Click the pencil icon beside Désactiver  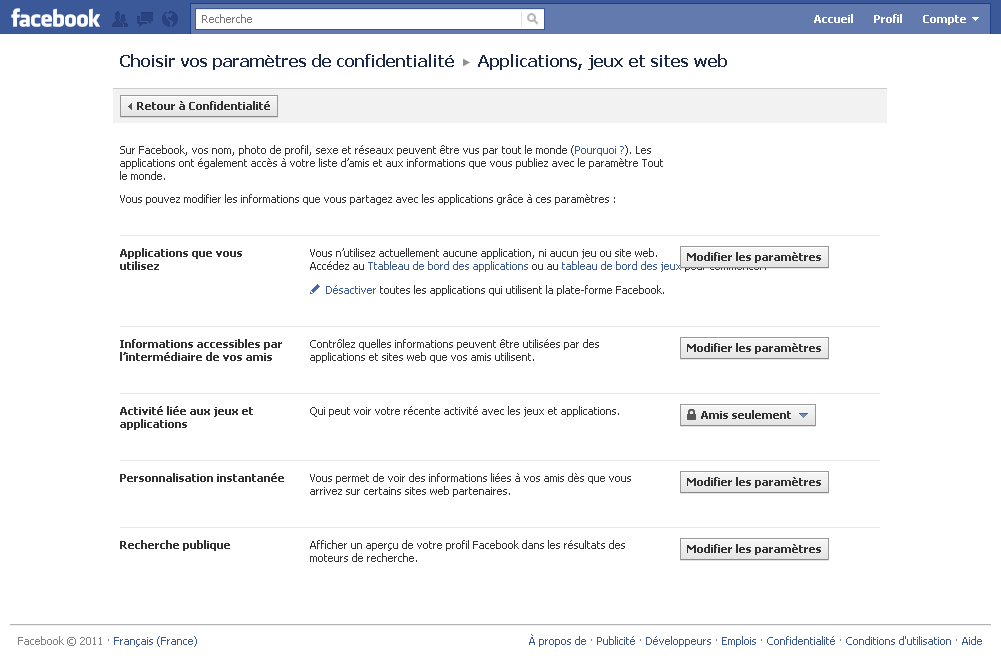tap(315, 290)
